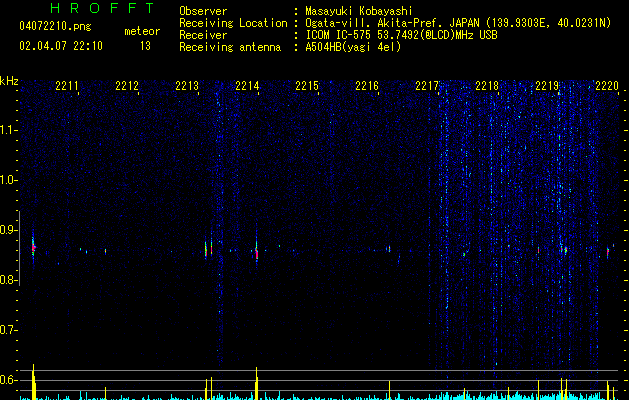Select antenna text A504HB(yagi 4el)
Viewport: 629px width, 400px height.
353,47
